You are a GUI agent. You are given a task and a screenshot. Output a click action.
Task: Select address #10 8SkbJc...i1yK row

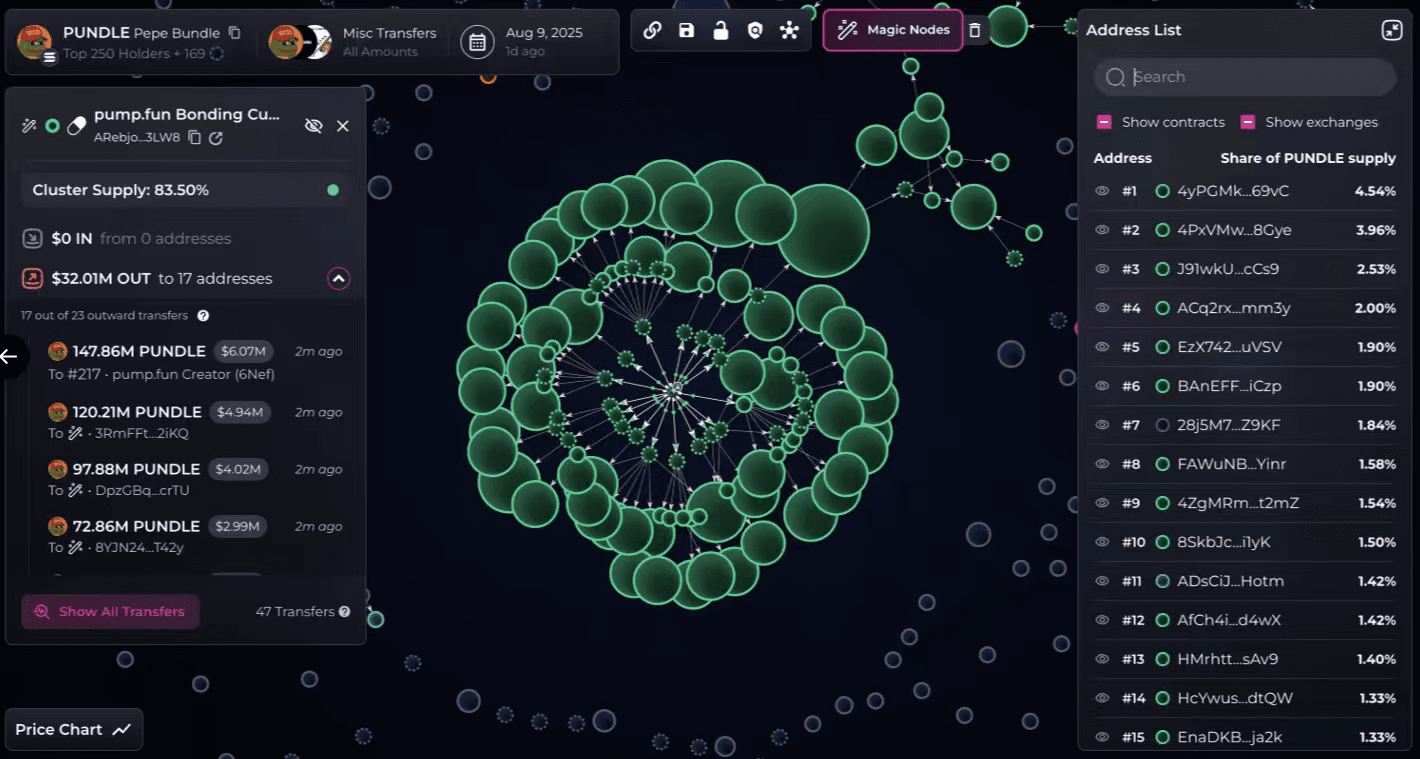(1244, 542)
